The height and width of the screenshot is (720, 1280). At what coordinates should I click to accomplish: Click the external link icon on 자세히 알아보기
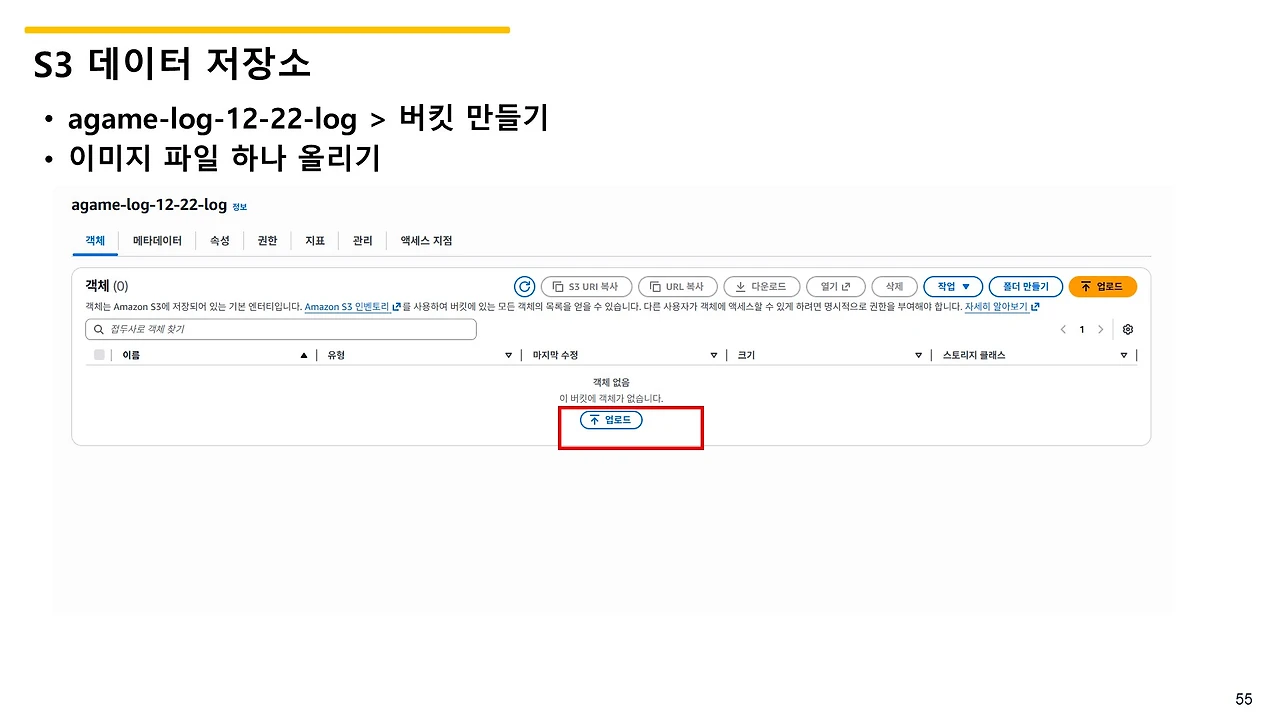(x=1036, y=306)
